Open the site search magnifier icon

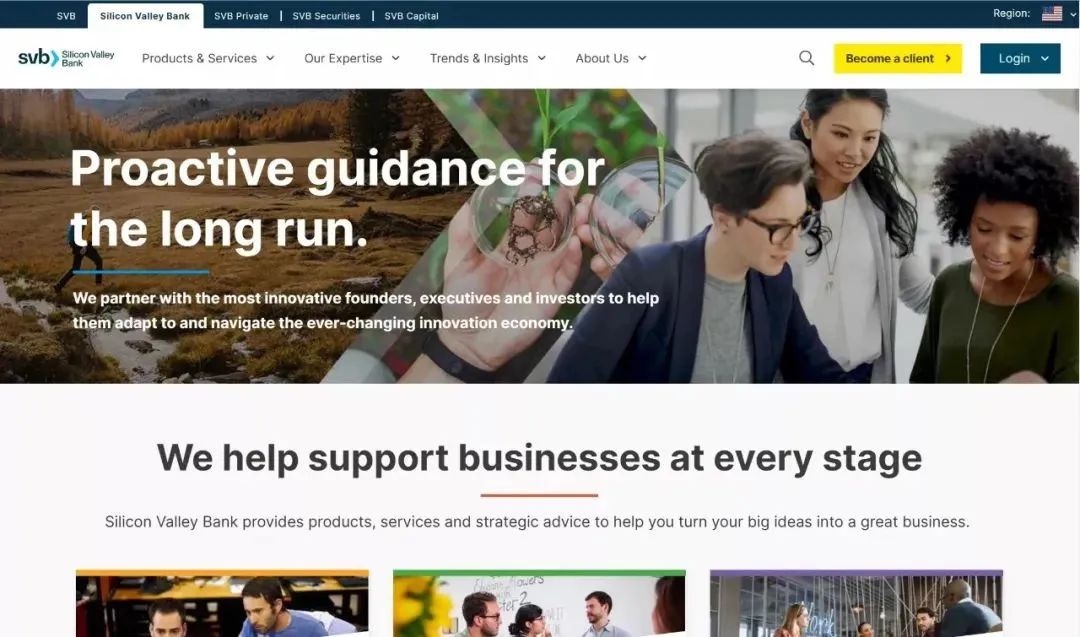point(807,59)
